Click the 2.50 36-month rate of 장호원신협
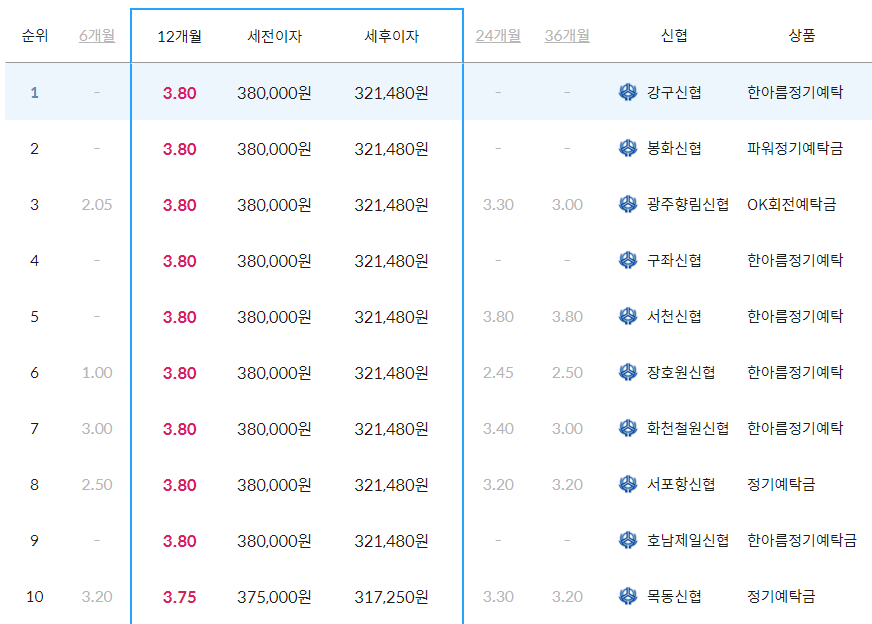Viewport: 872px width, 624px height. coord(567,373)
